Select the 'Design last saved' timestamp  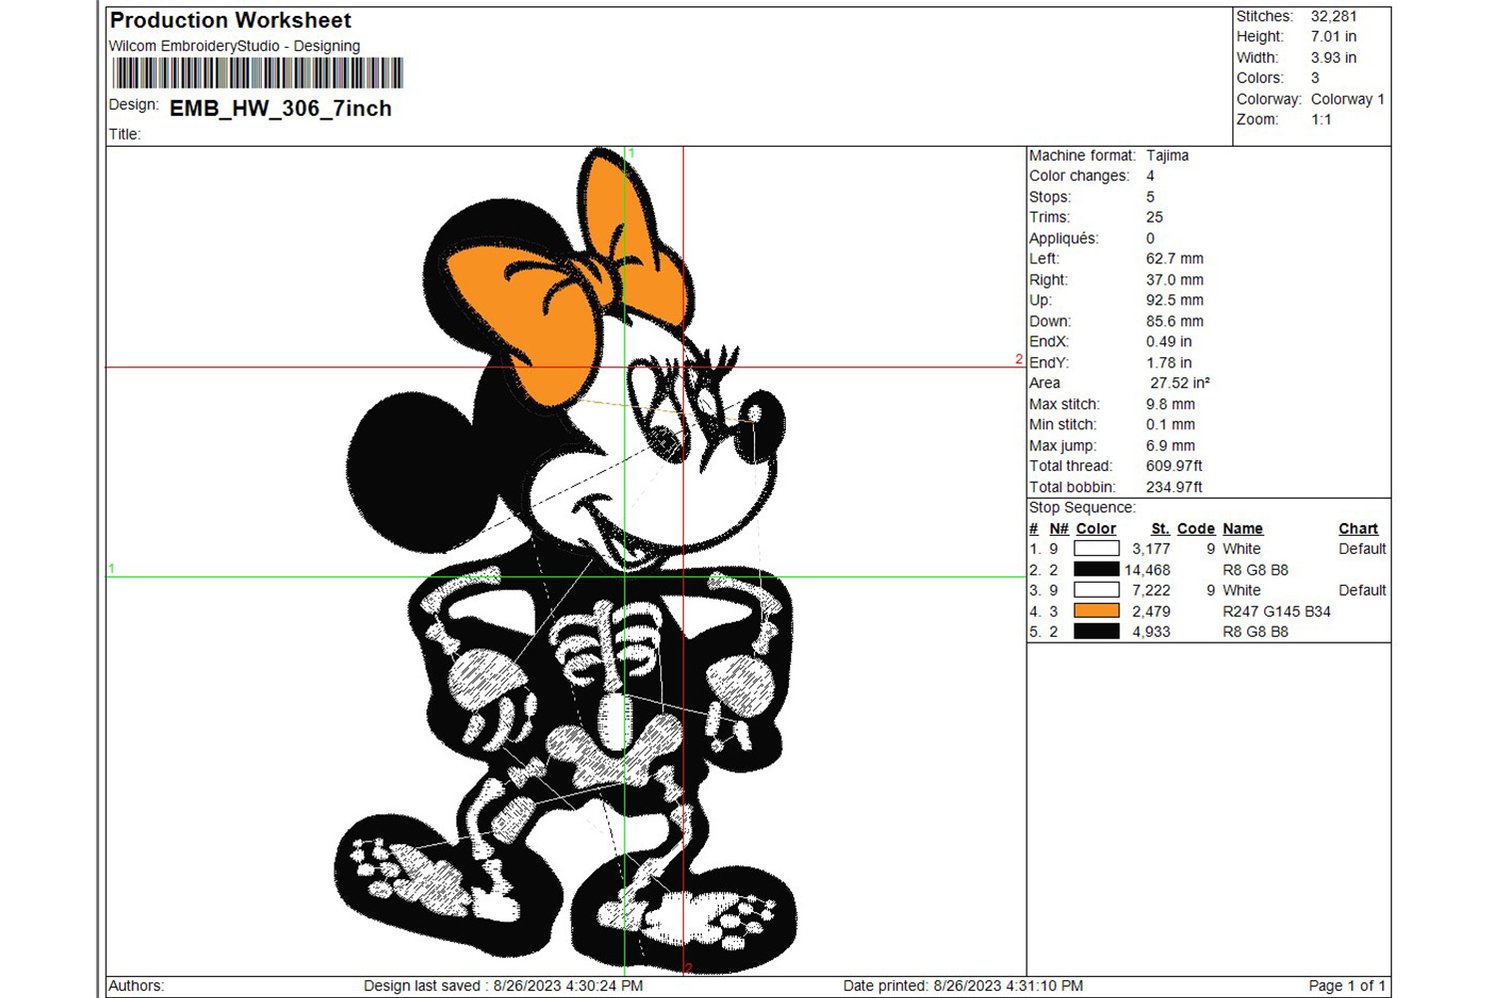(x=503, y=986)
